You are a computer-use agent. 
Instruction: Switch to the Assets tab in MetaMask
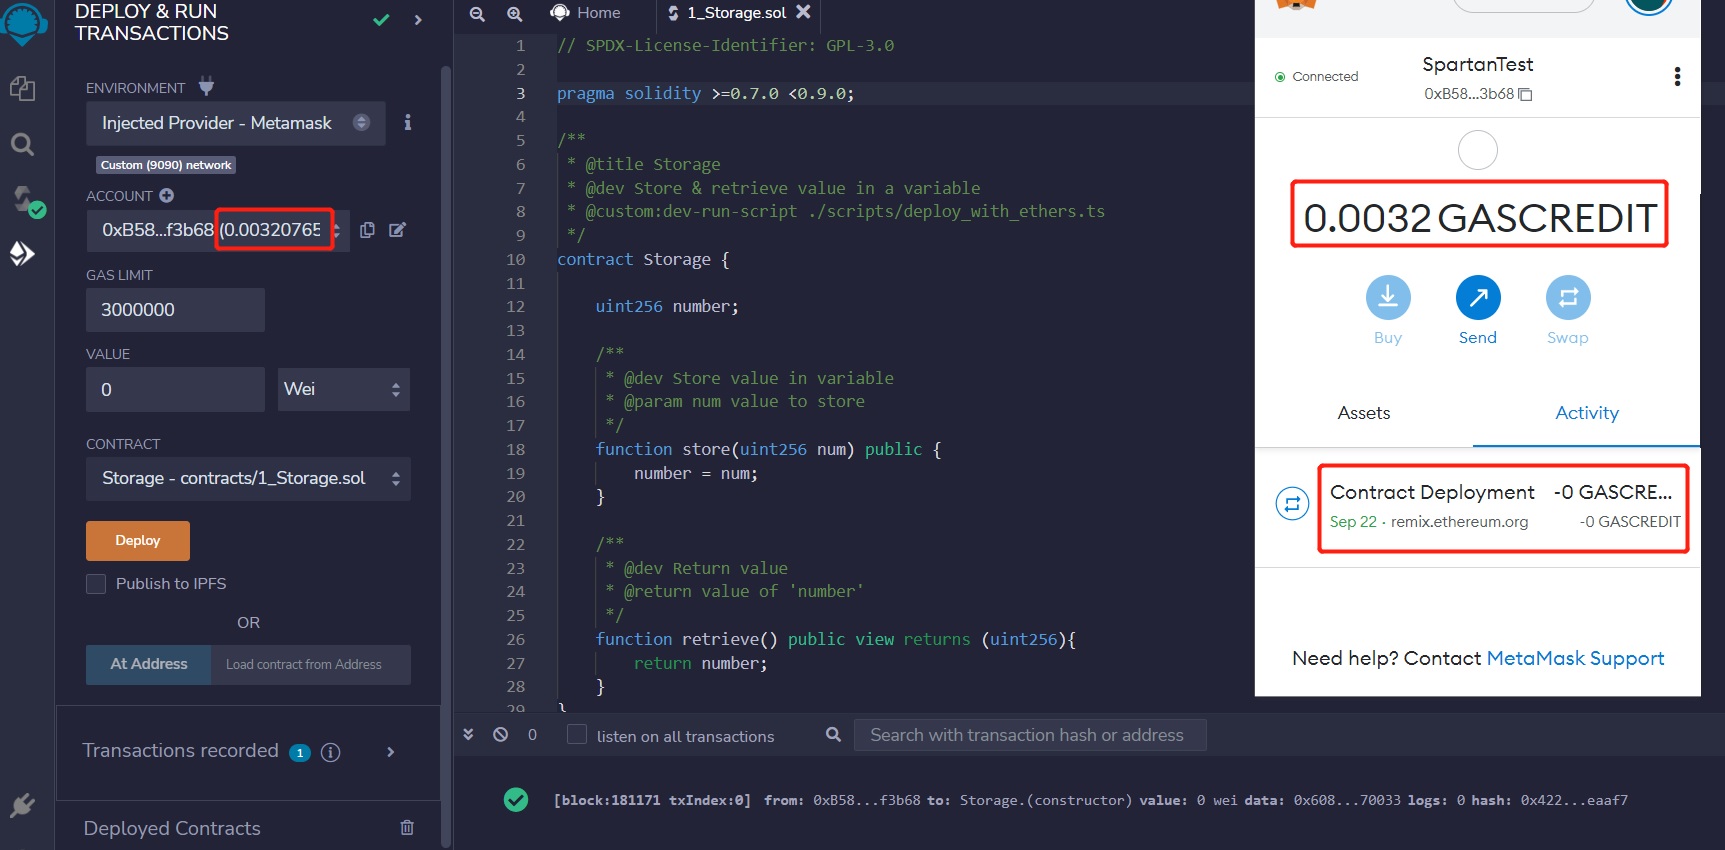[x=1363, y=413]
